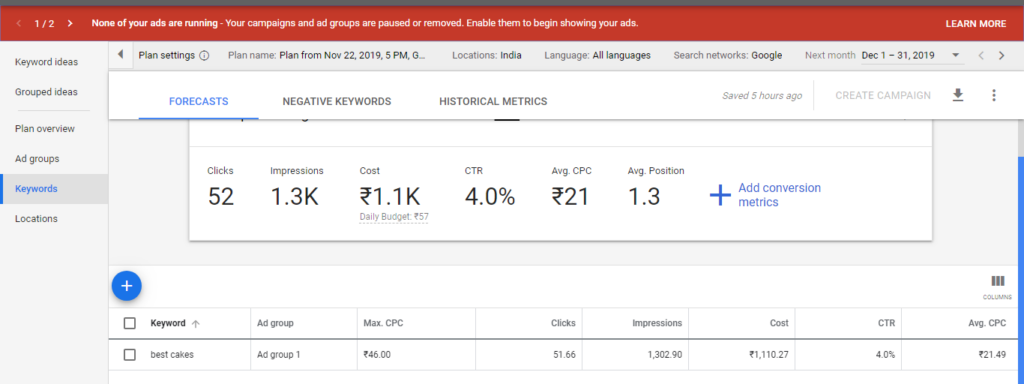Click the blue add keyword plus button
The width and height of the screenshot is (1024, 384).
127,286
